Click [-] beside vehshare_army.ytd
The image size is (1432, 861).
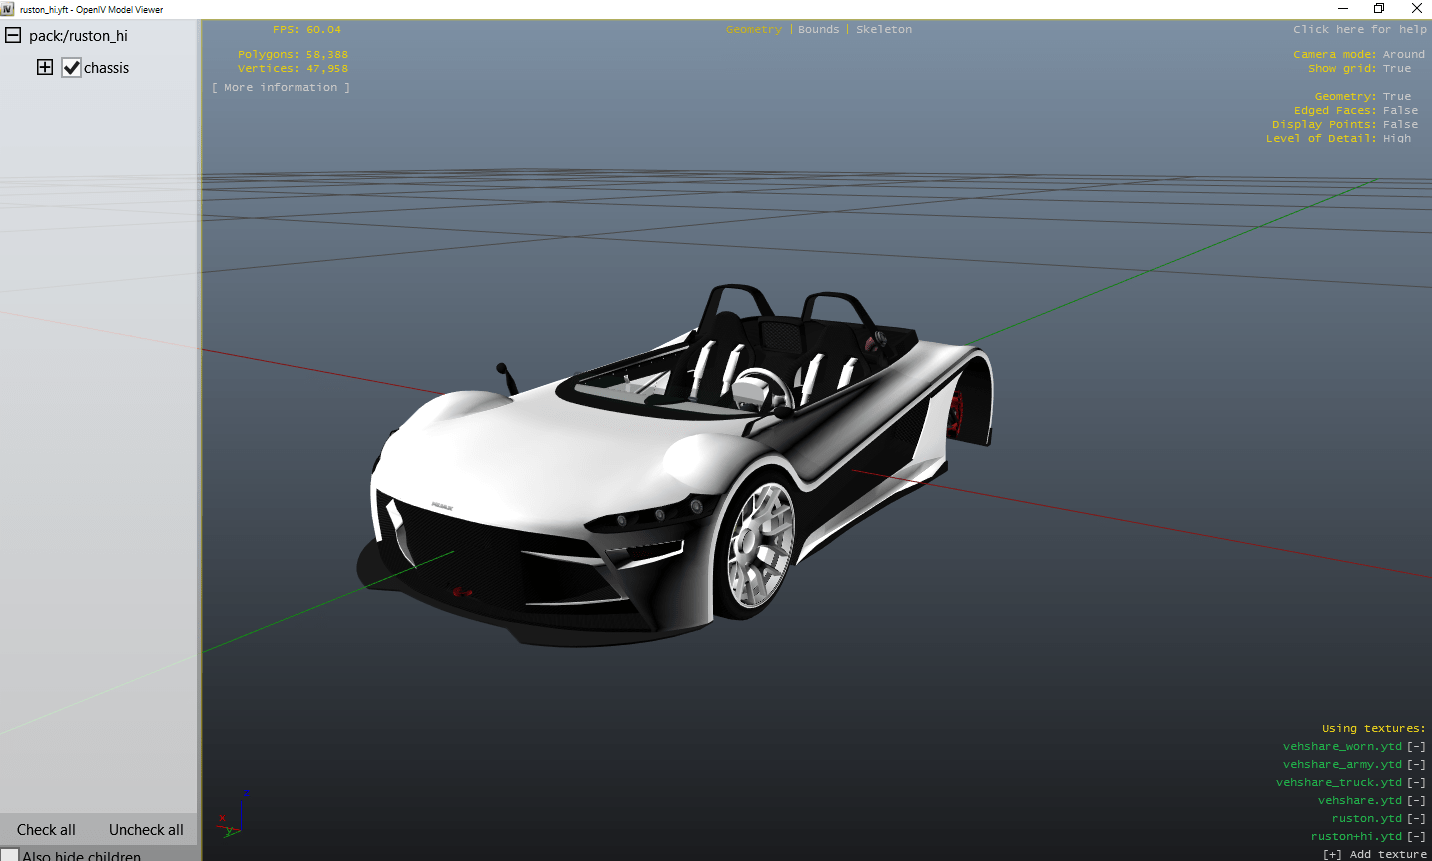(x=1416, y=765)
